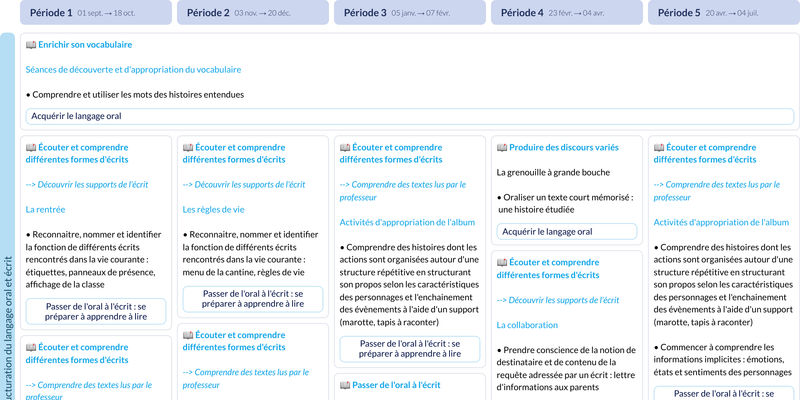Select the Période 1 column header

(x=96, y=12)
